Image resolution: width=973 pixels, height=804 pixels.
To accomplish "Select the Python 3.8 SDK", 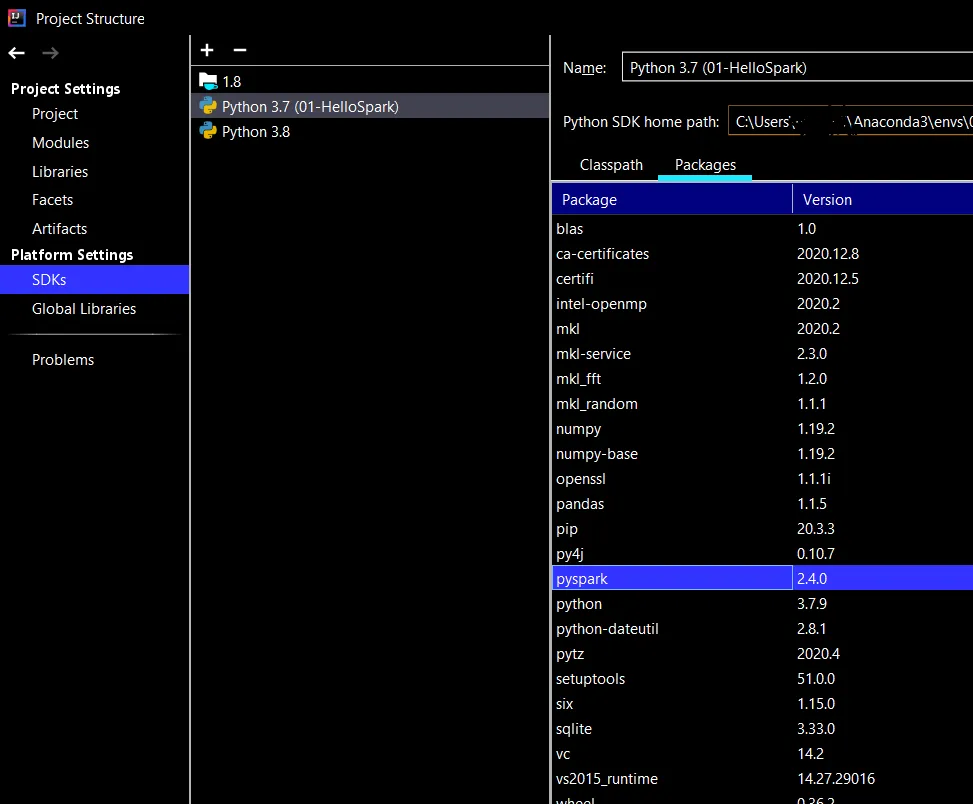I will pos(370,132).
